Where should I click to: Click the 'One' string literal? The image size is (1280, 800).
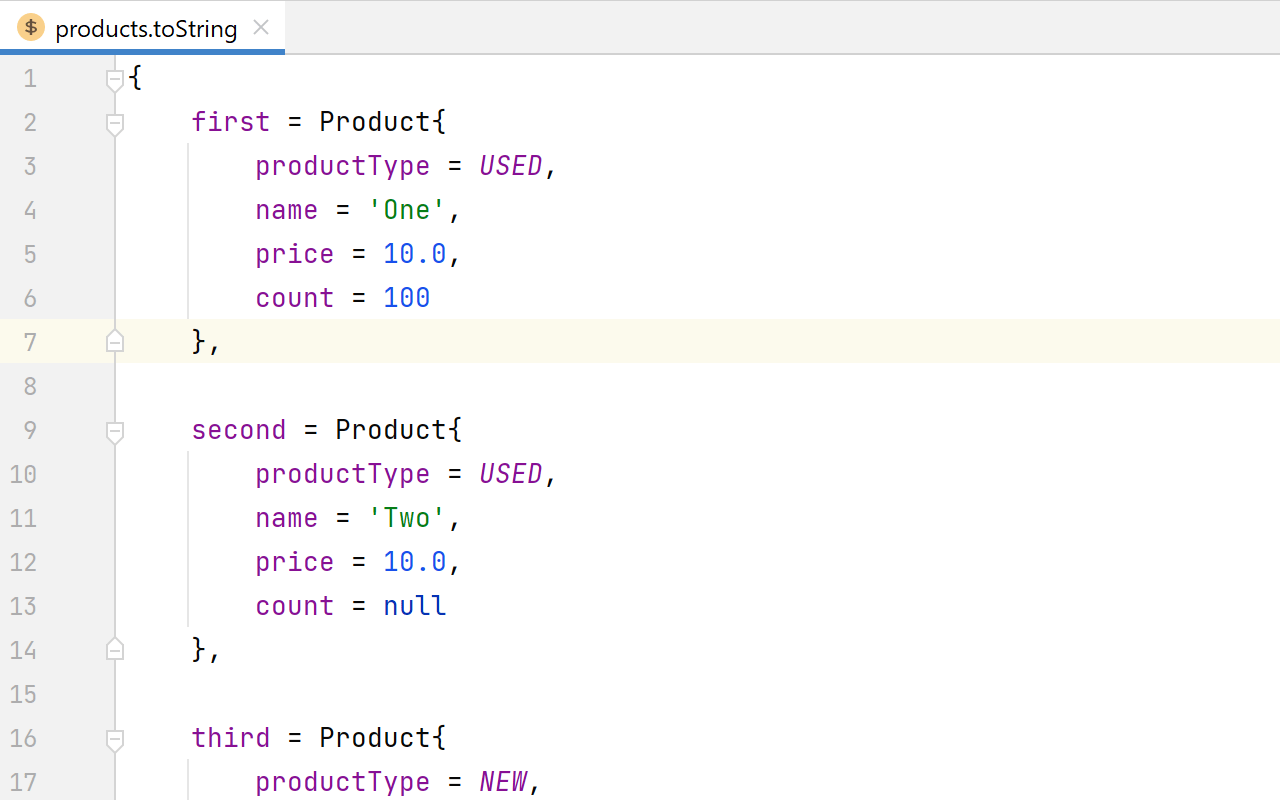(406, 209)
